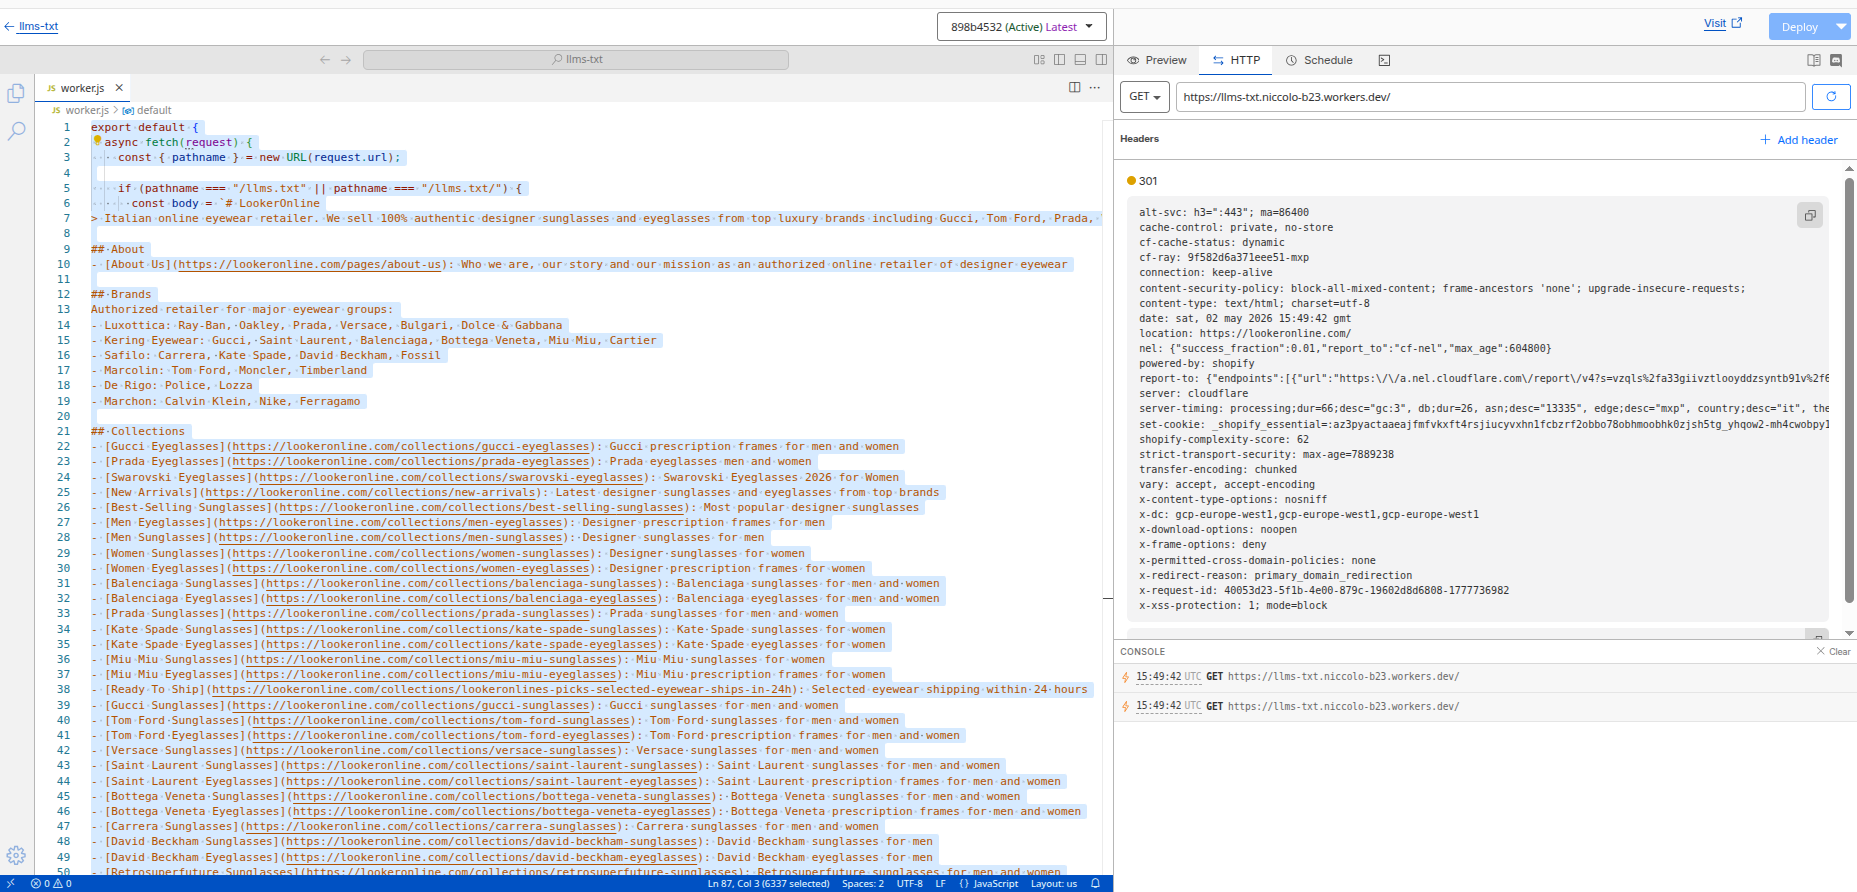Click the Layout: us status item
This screenshot has width=1857, height=892.
point(1054,884)
